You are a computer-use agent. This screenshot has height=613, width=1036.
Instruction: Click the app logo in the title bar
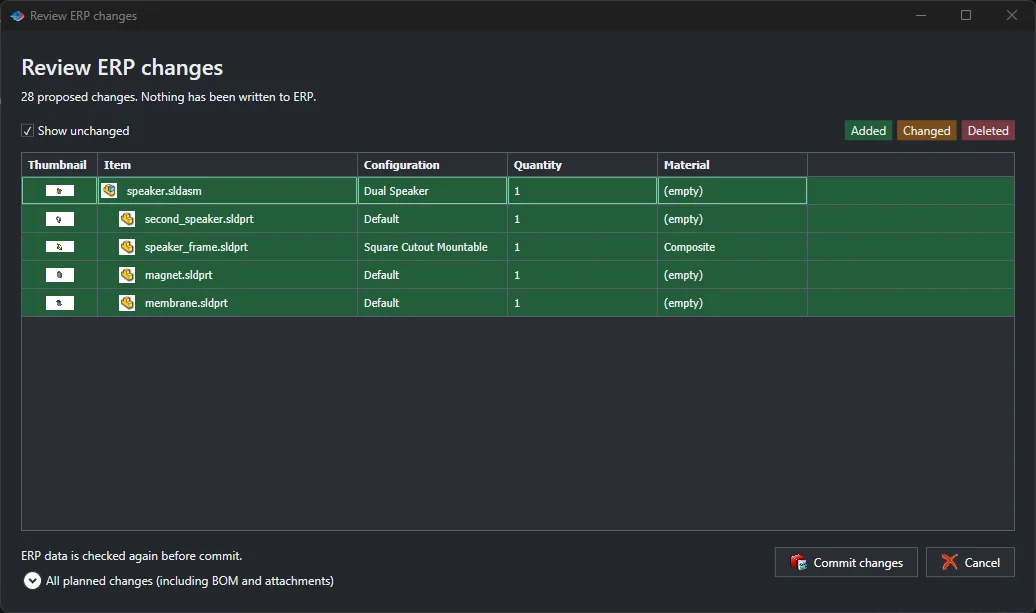(x=17, y=16)
